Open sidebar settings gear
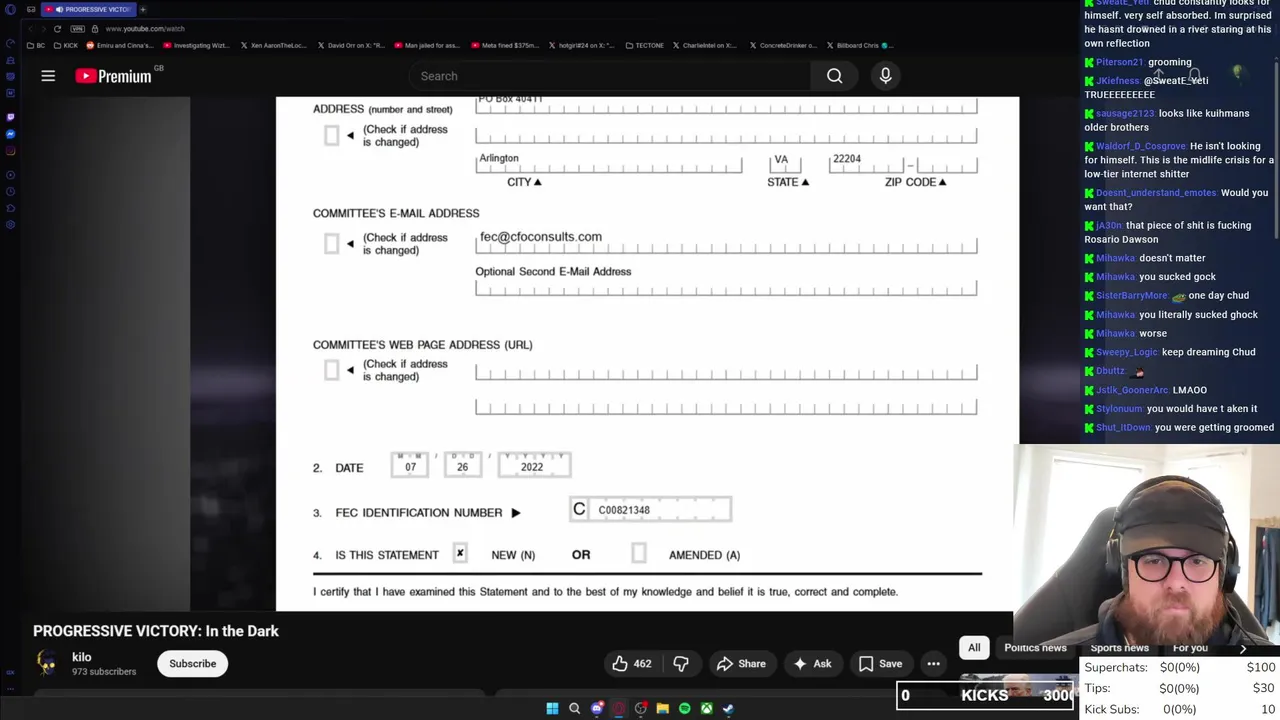The width and height of the screenshot is (1280, 720). [x=10, y=225]
